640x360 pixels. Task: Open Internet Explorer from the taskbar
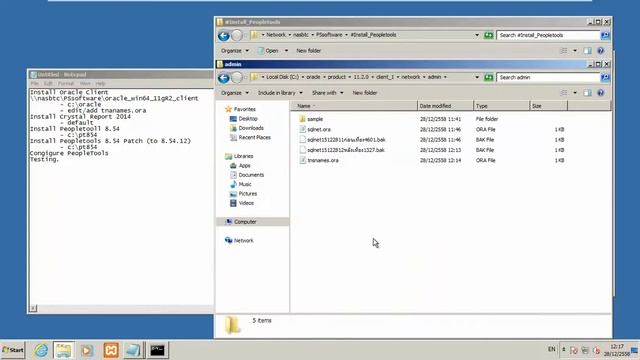tap(41, 350)
